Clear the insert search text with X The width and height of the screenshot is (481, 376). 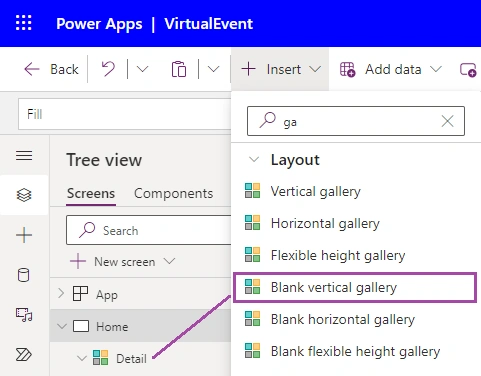tap(447, 121)
